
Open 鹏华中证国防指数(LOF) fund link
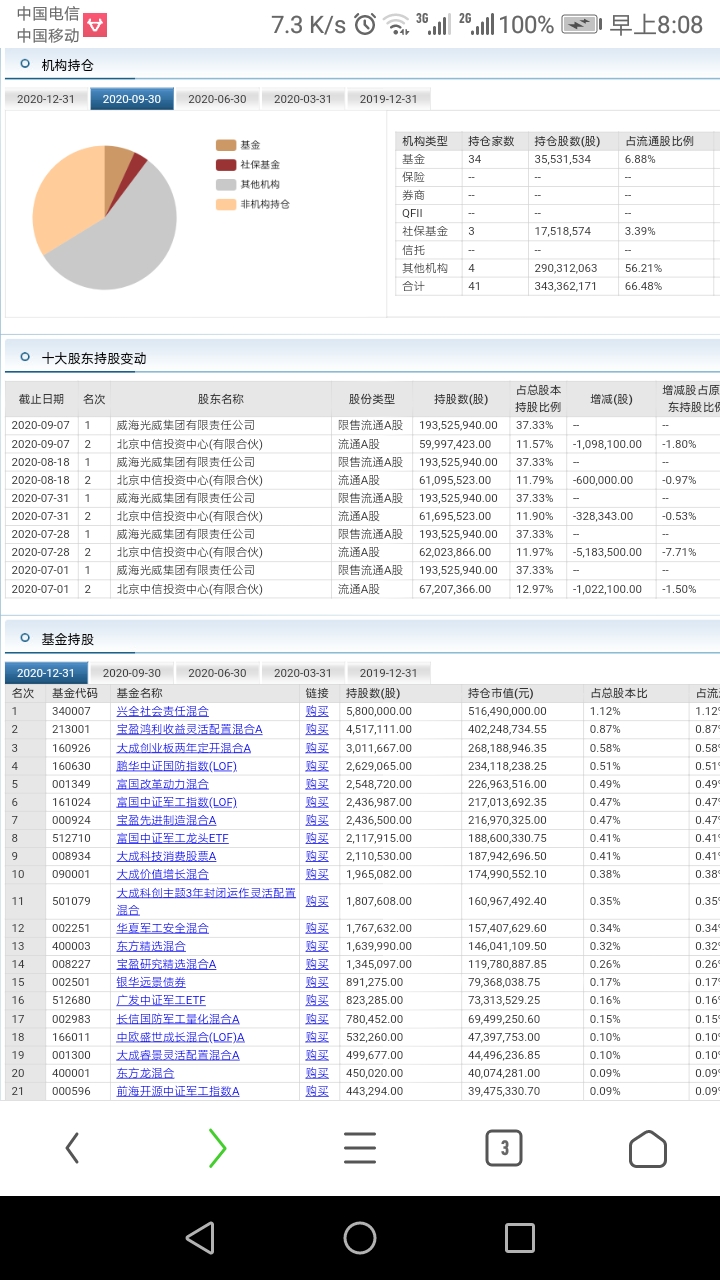coord(177,766)
